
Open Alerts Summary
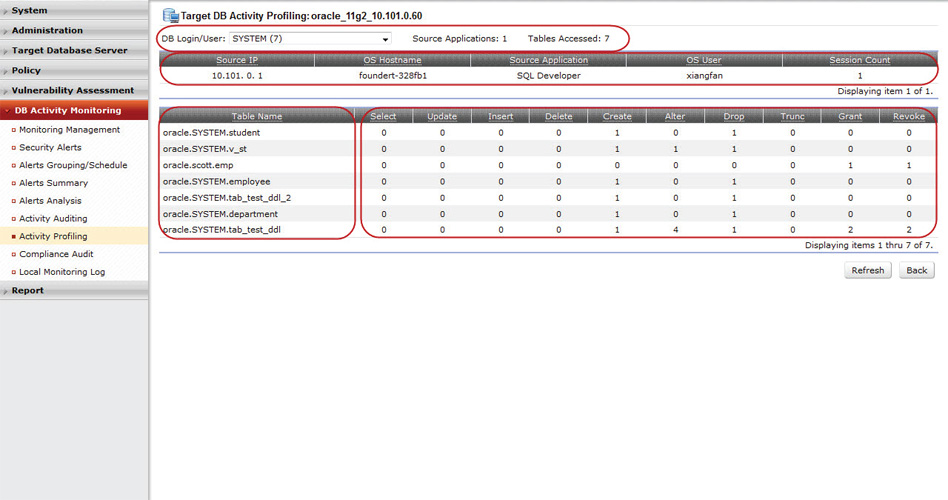pyautogui.click(x=53, y=183)
